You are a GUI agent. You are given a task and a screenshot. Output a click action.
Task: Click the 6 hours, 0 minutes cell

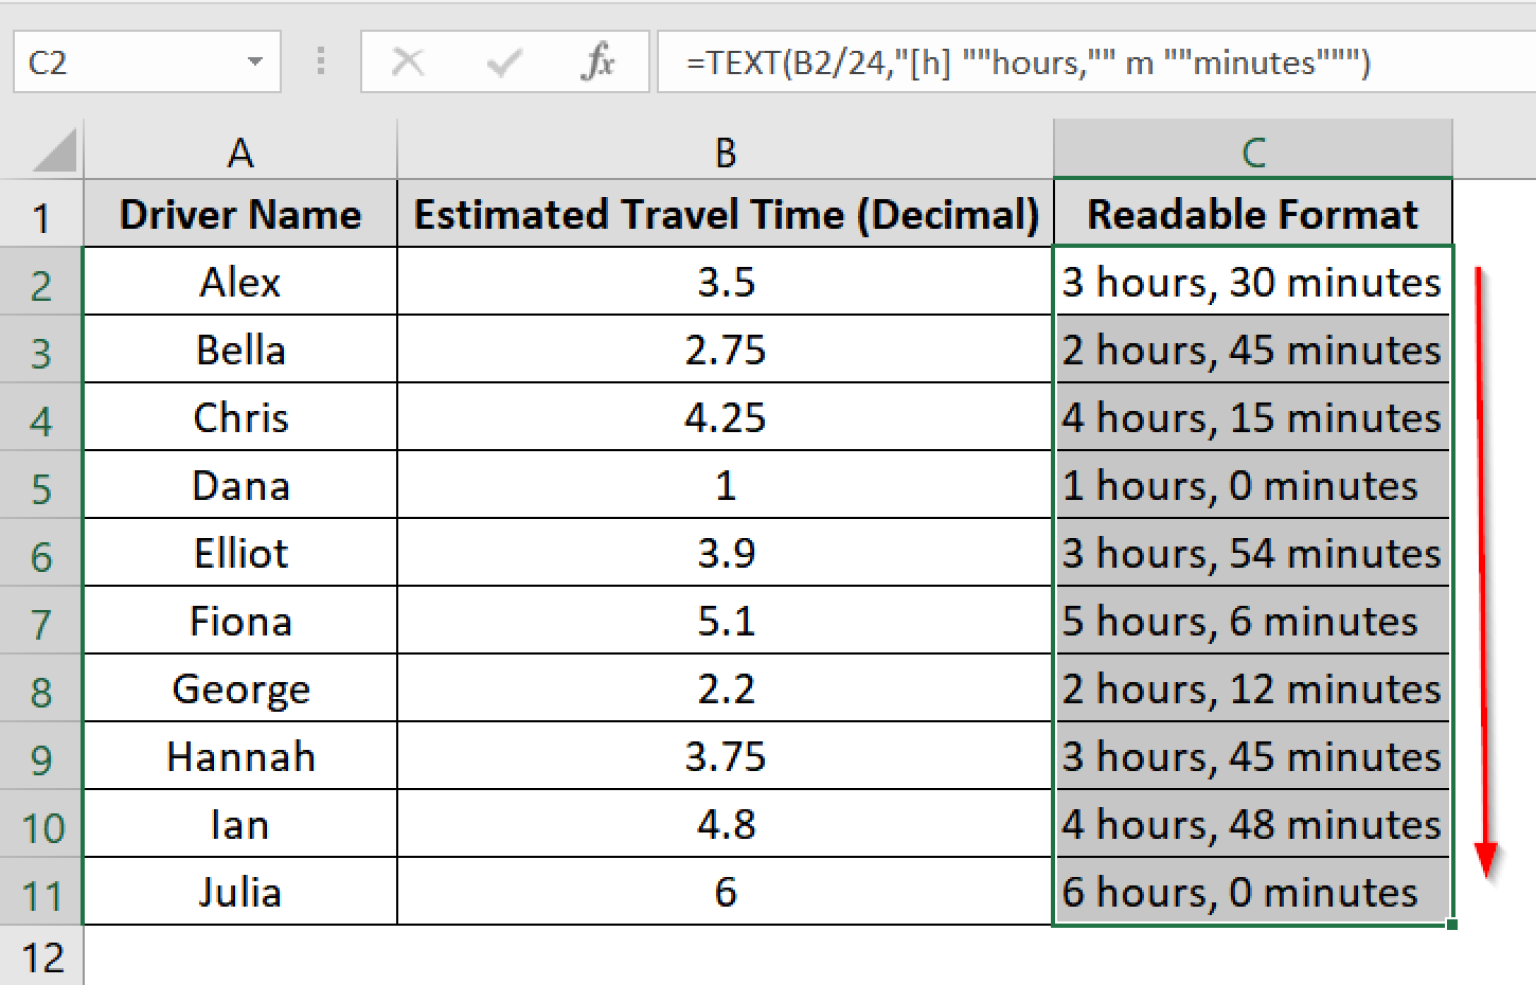point(1252,892)
